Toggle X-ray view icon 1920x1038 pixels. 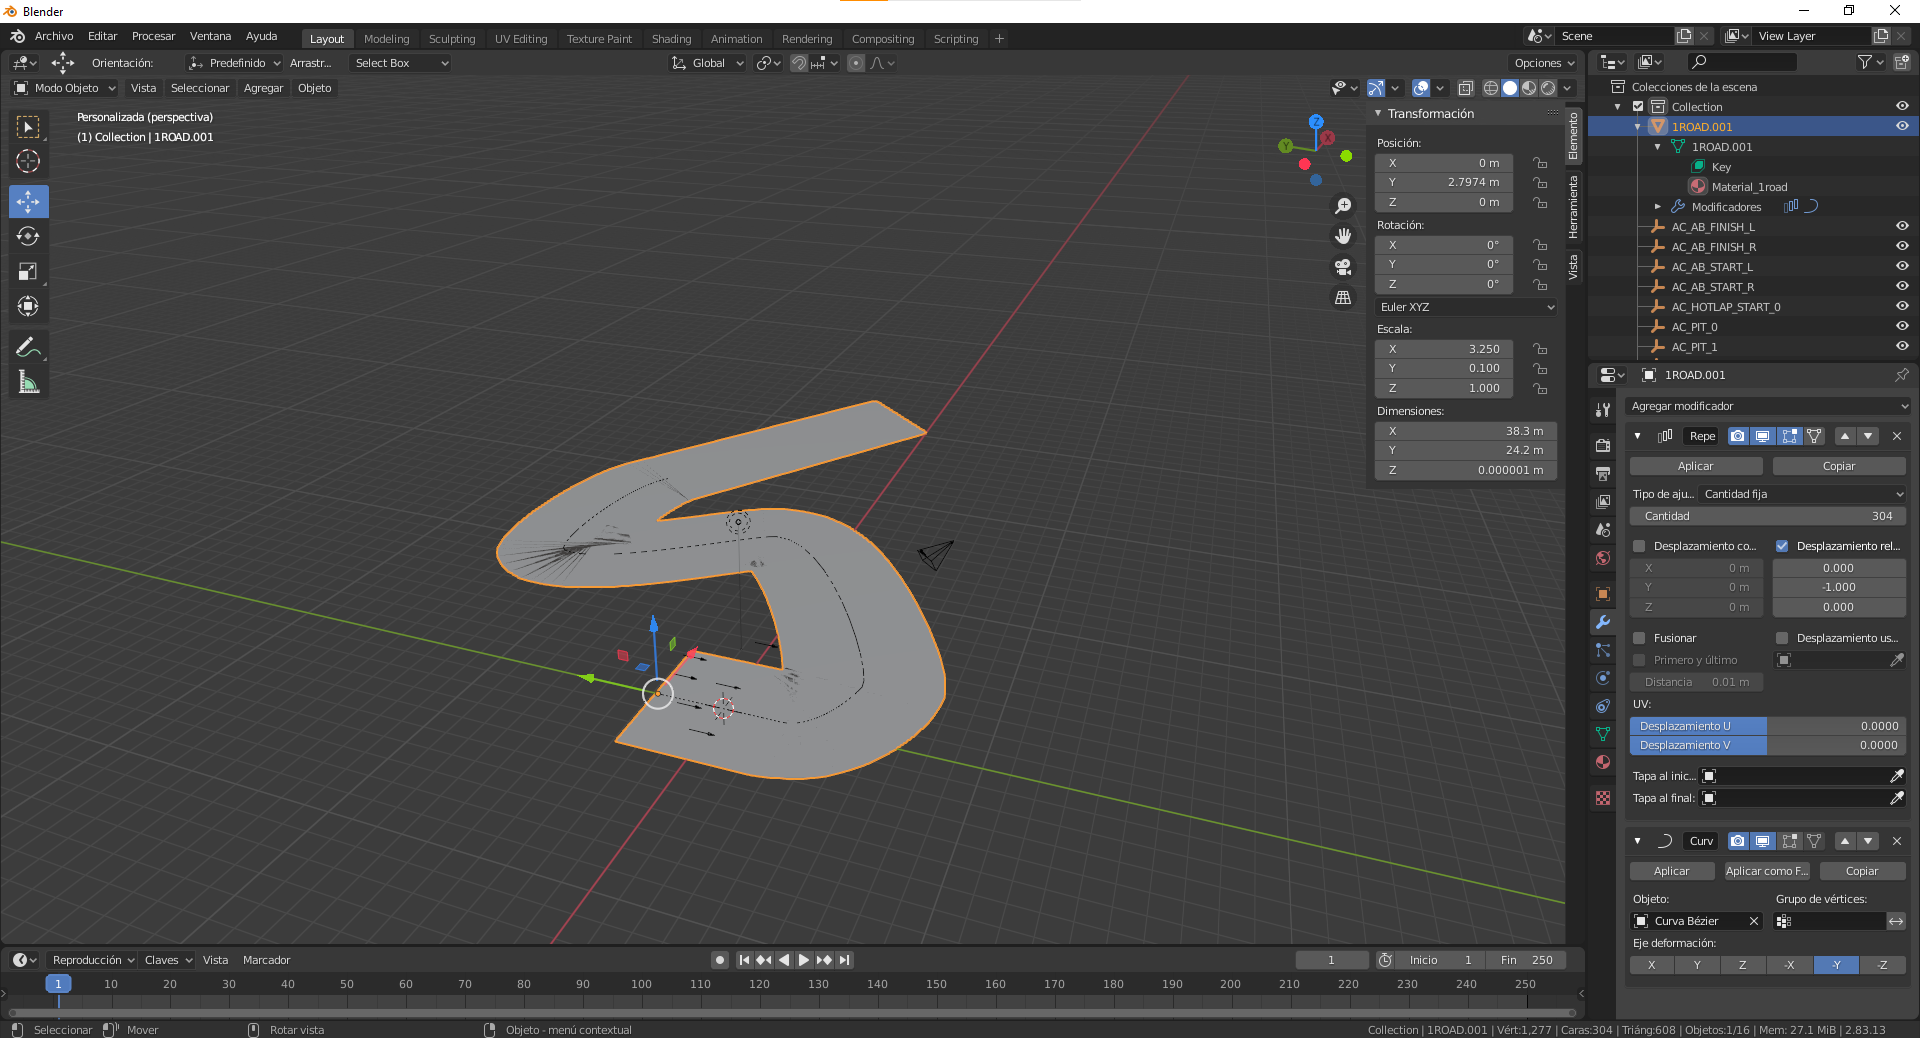point(1465,88)
